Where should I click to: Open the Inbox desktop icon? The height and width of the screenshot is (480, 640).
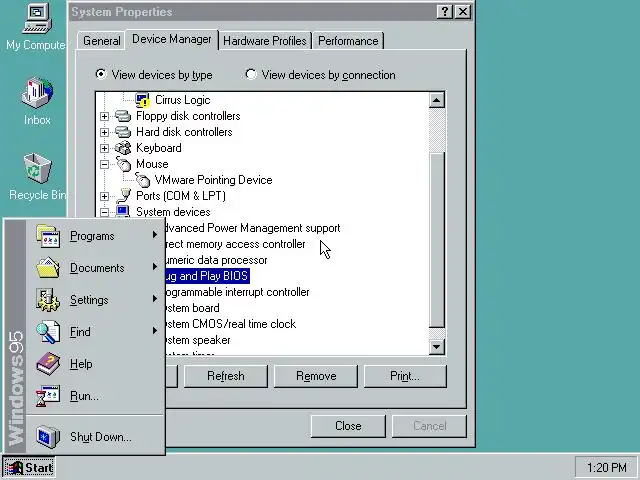pos(37,93)
